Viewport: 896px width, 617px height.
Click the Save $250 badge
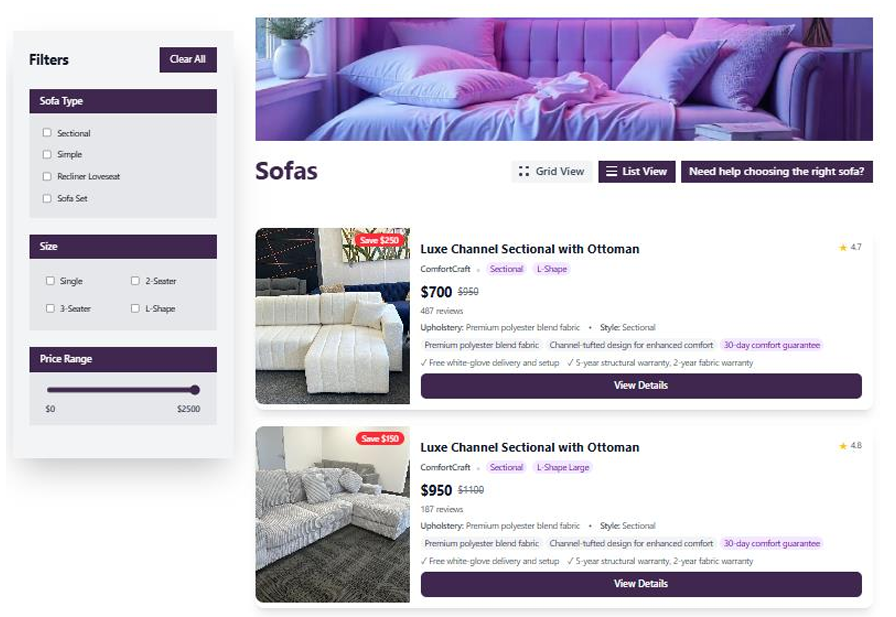point(379,240)
